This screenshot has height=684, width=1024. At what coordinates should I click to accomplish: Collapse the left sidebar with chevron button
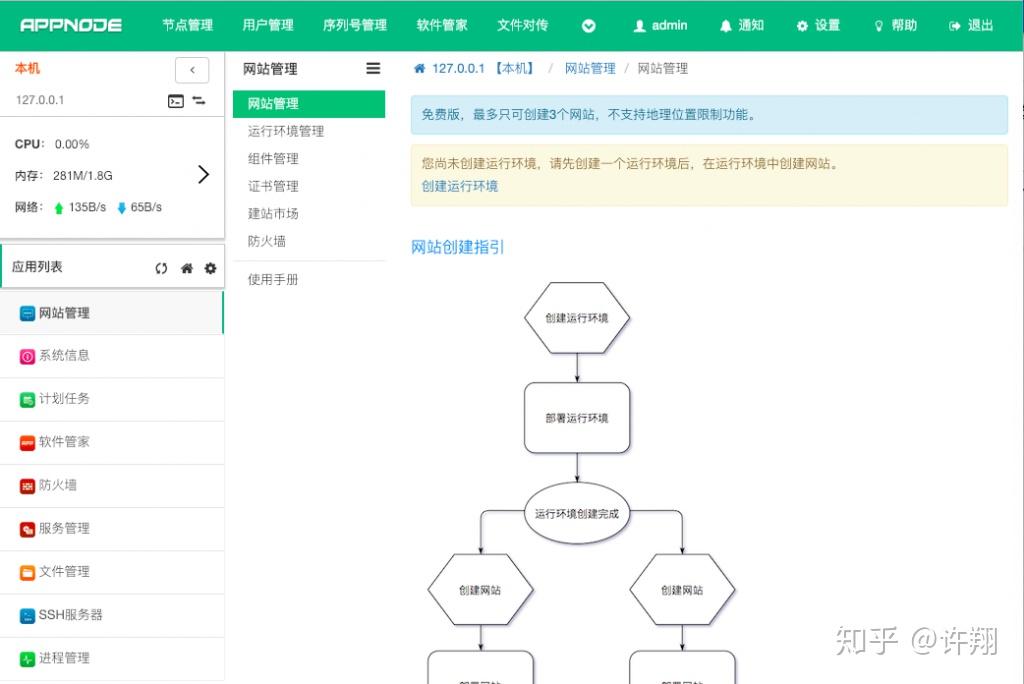click(x=192, y=70)
